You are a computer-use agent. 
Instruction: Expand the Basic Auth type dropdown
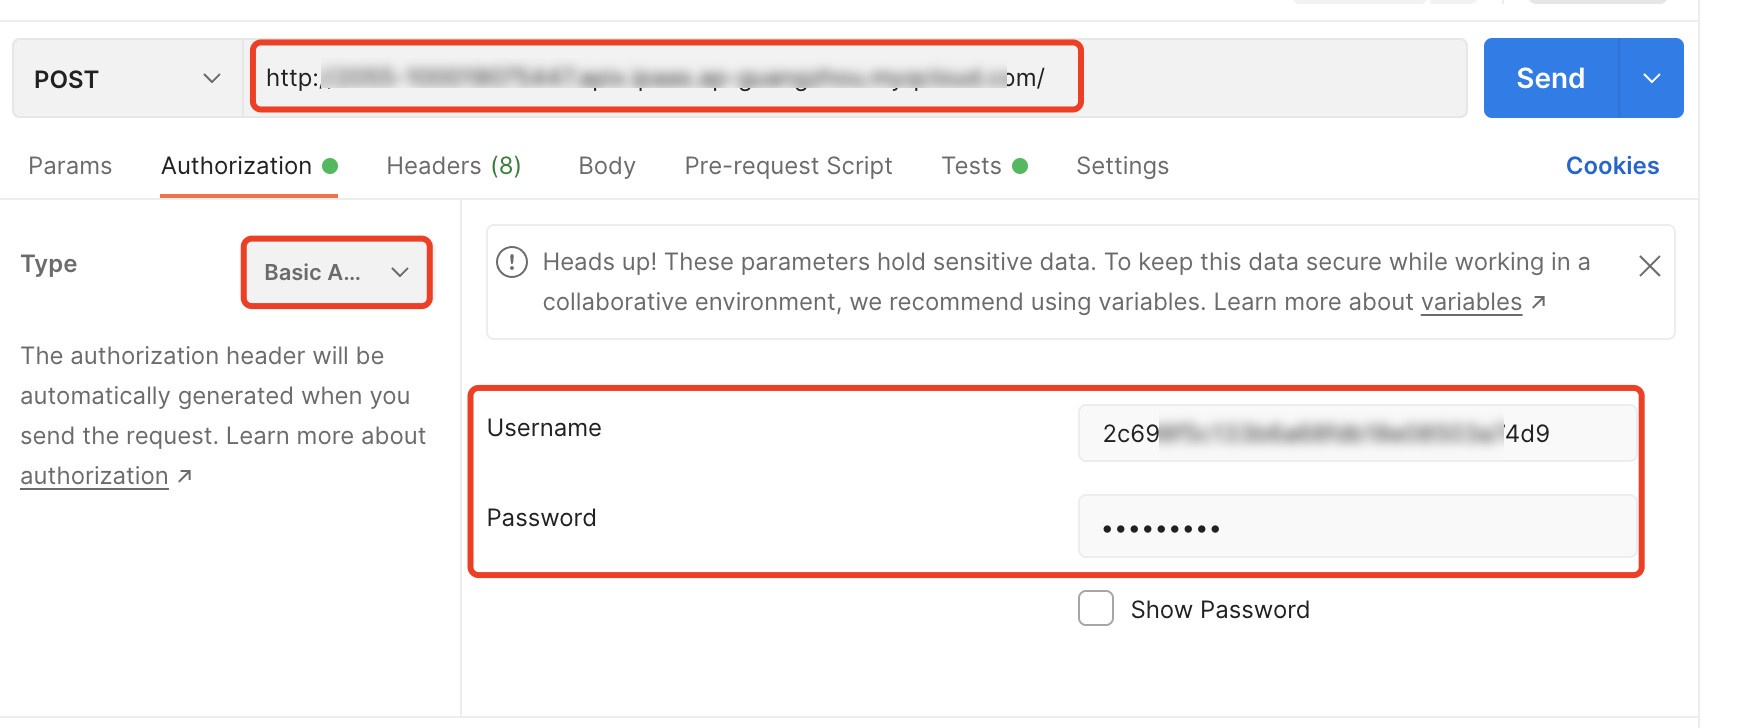click(337, 272)
